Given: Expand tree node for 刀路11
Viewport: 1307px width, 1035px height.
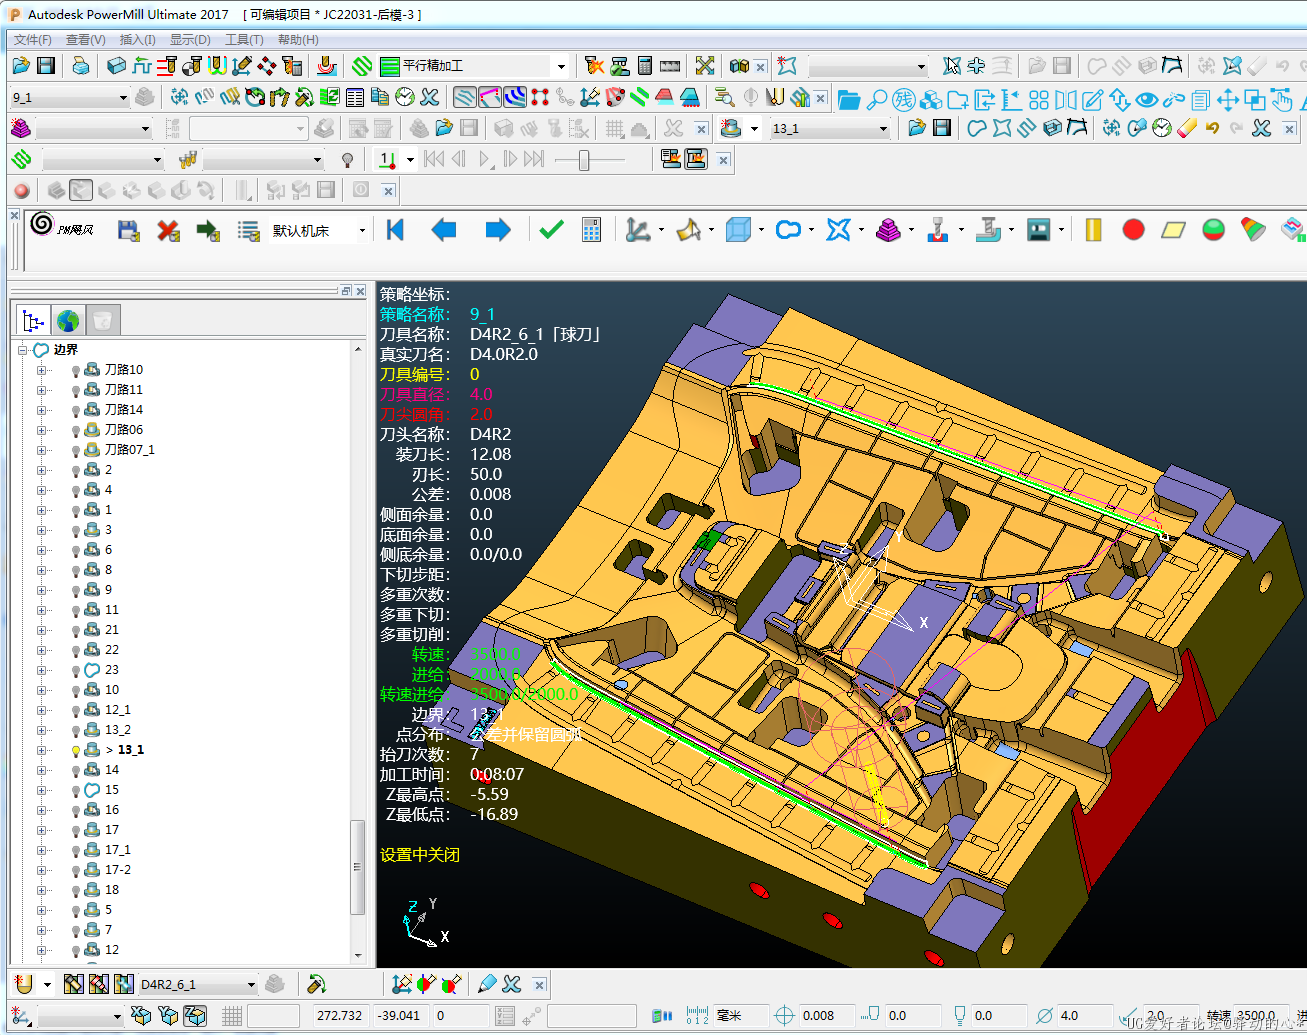Looking at the screenshot, I should coord(42,390).
